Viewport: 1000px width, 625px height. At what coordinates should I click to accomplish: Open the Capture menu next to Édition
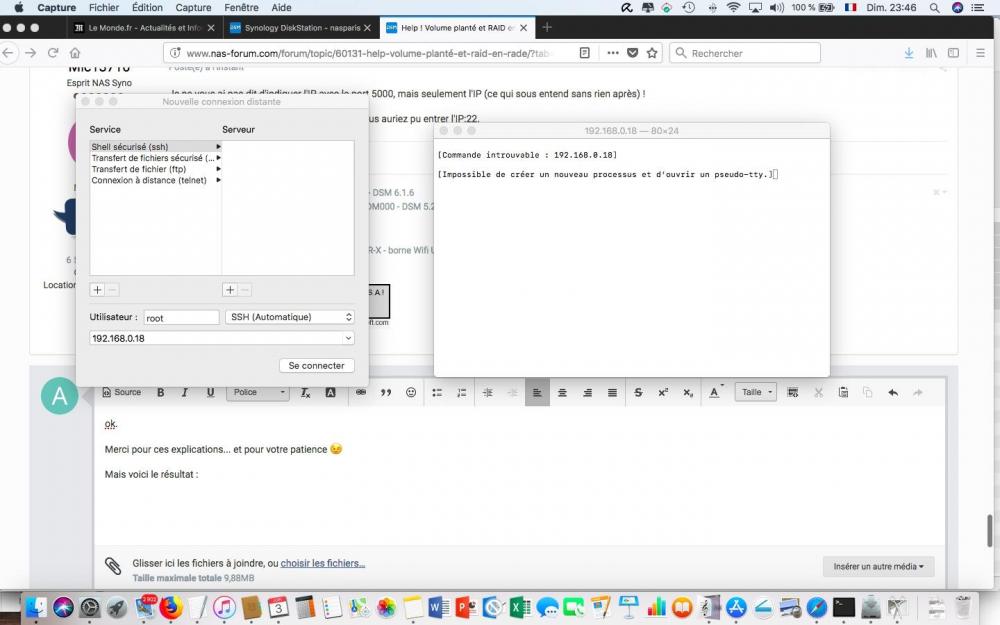(x=193, y=8)
